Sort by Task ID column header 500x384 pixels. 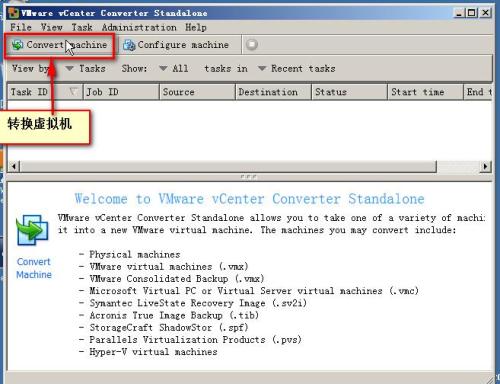[x=45, y=92]
